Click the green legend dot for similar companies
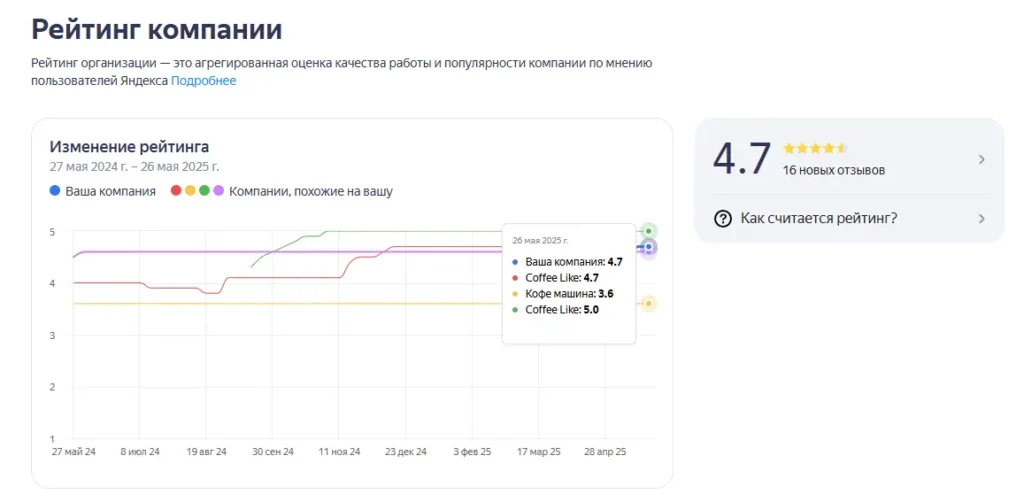Viewport: 1024px width, 502px height. (x=204, y=191)
